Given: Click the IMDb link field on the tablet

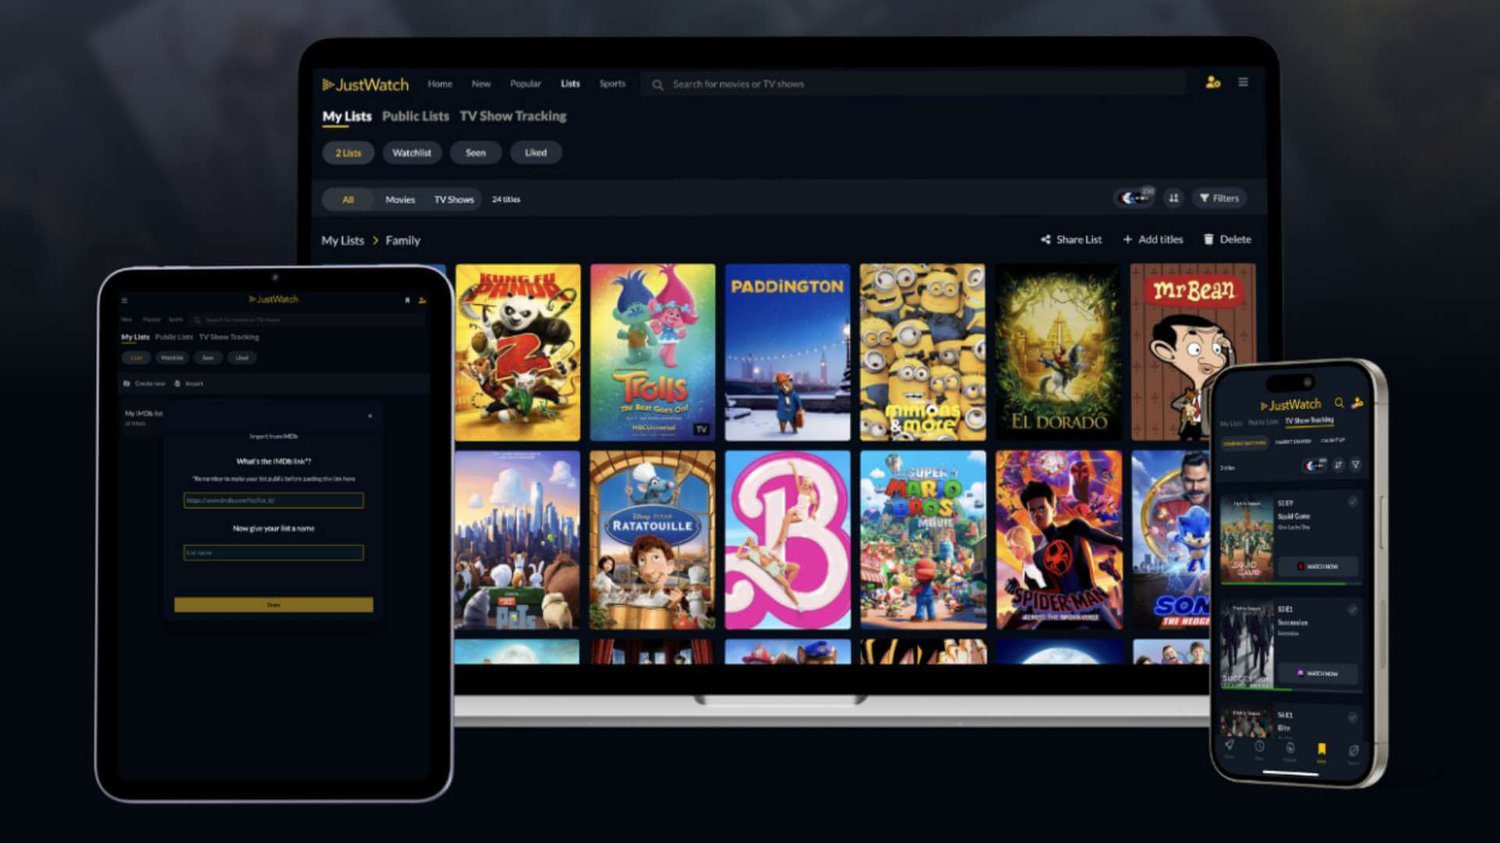Looking at the screenshot, I should pyautogui.click(x=274, y=500).
